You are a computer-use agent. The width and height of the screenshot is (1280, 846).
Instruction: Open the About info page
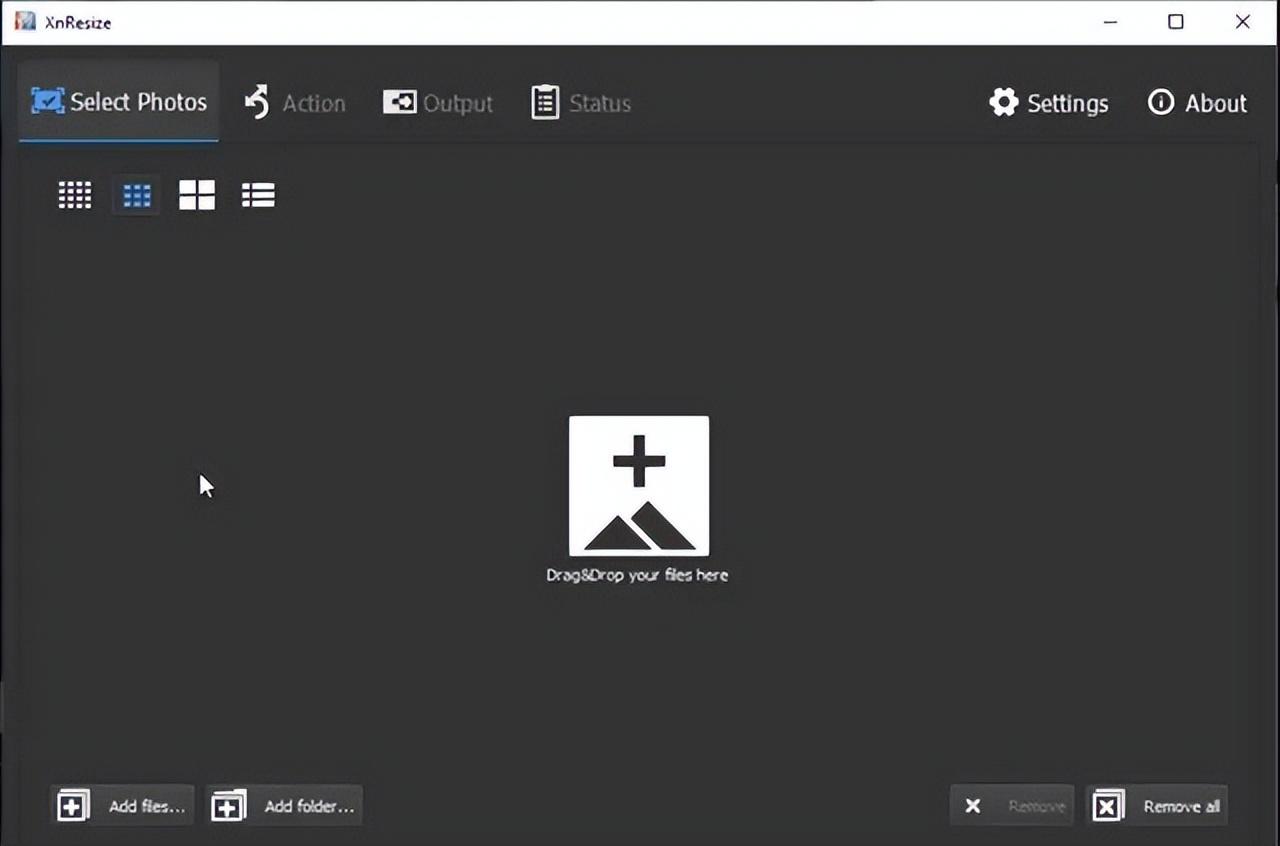tap(1197, 103)
